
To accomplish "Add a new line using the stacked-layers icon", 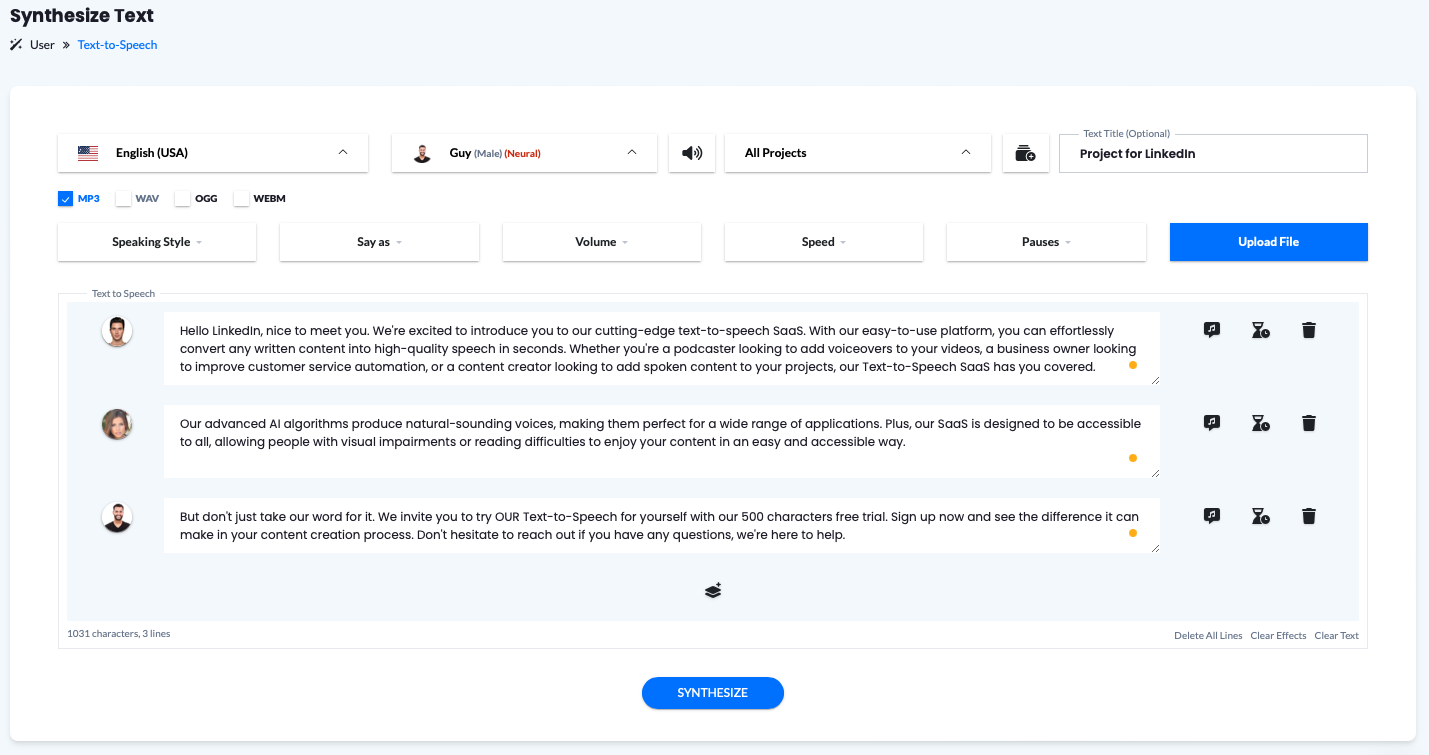I will [x=712, y=590].
